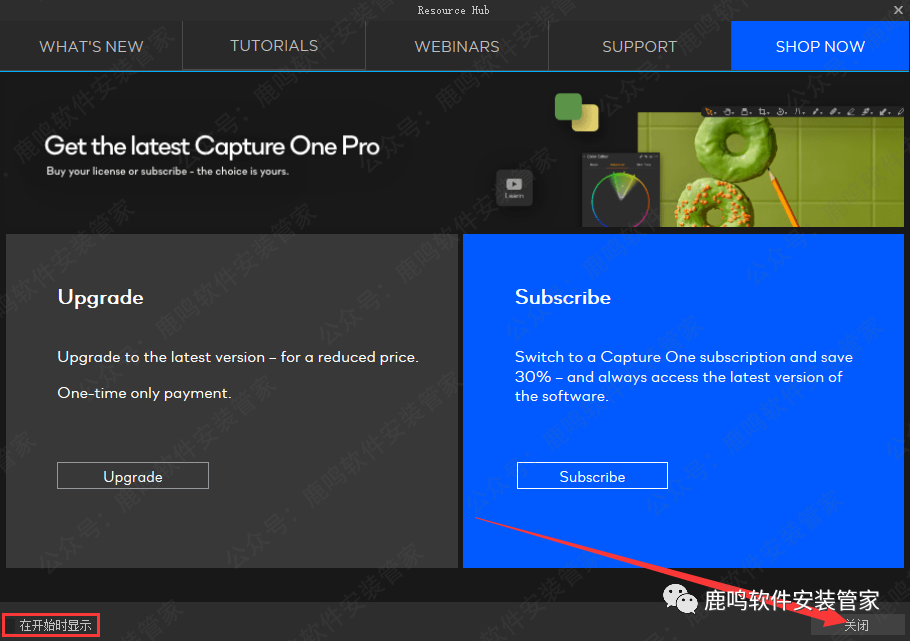The width and height of the screenshot is (910, 641).
Task: Select the orange pointer cursor tool icon
Action: [x=709, y=111]
